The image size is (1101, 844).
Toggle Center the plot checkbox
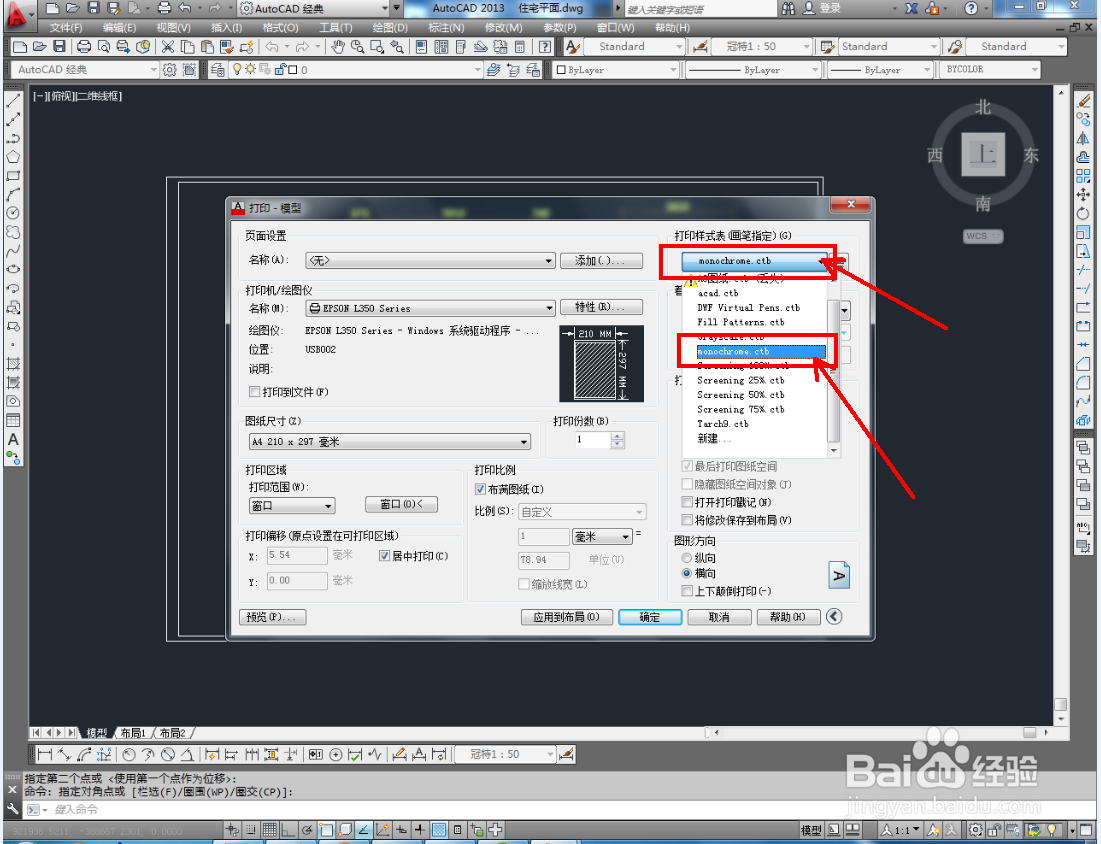[384, 556]
